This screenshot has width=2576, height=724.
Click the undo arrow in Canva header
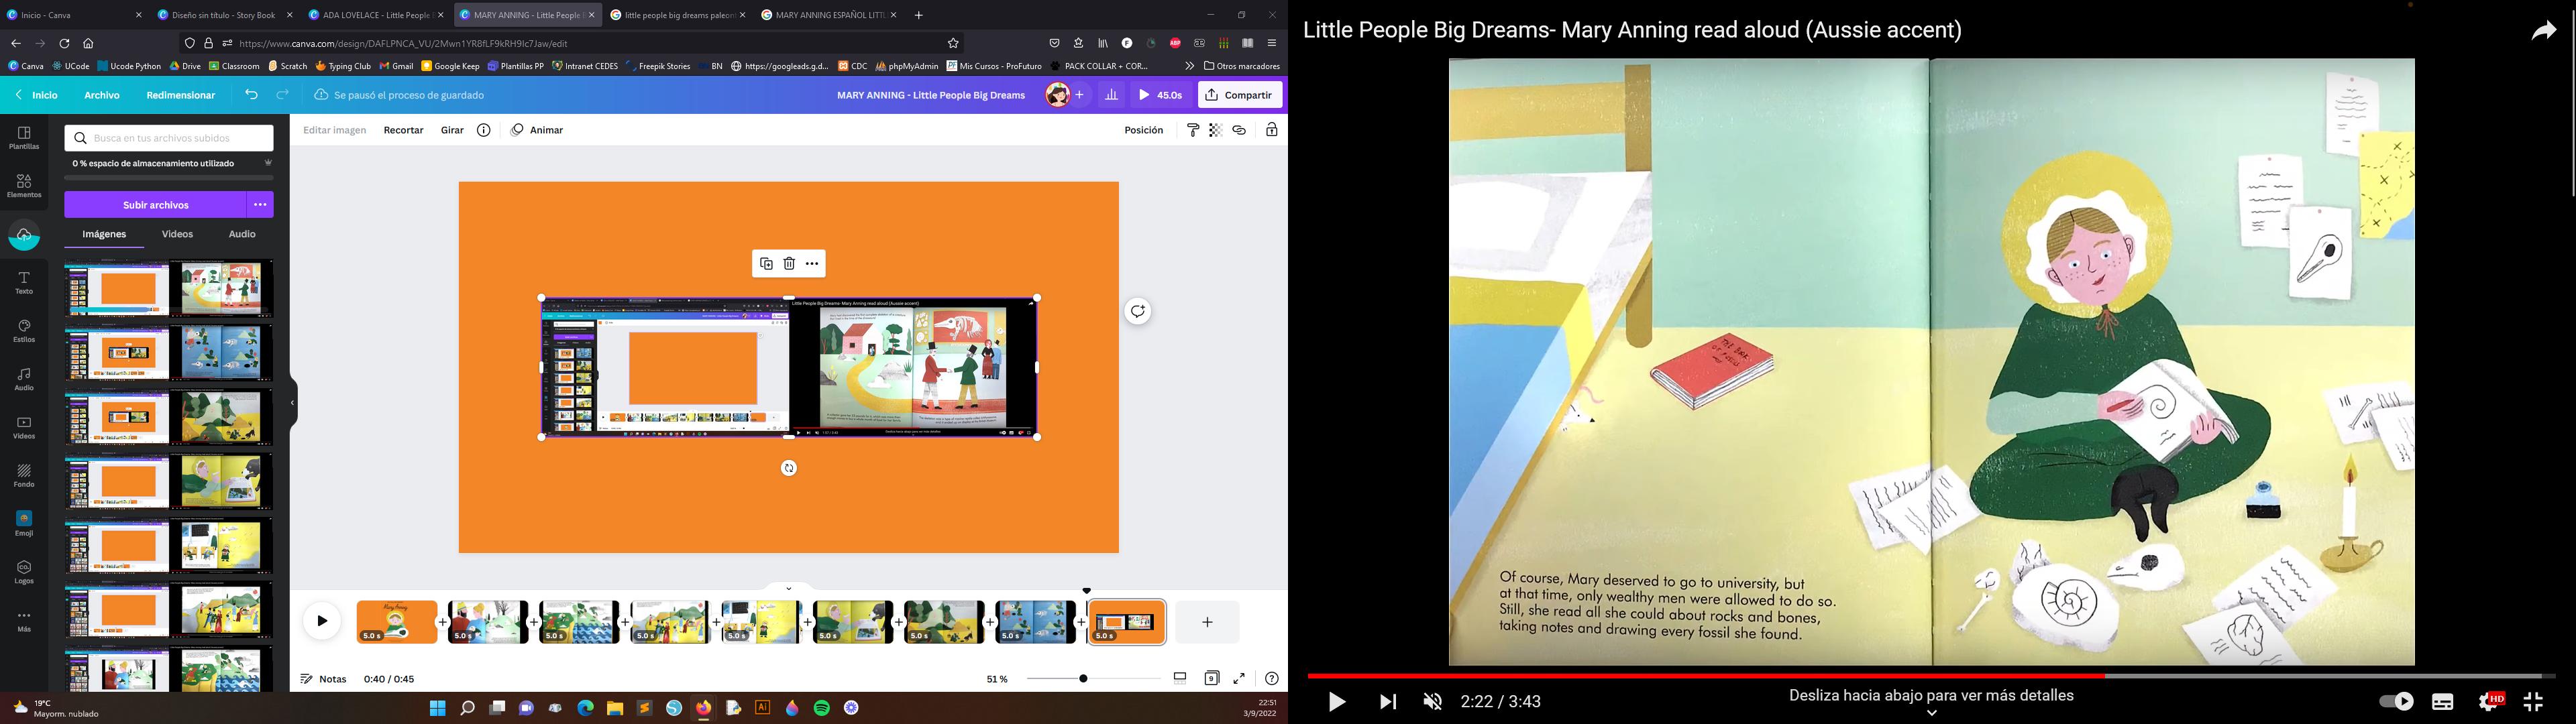pyautogui.click(x=251, y=95)
